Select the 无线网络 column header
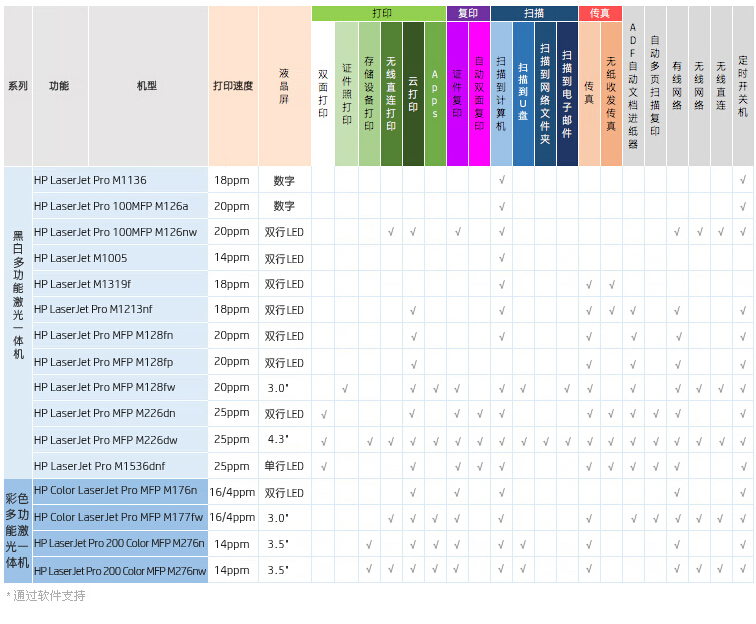The height and width of the screenshot is (624, 756). pos(699,86)
